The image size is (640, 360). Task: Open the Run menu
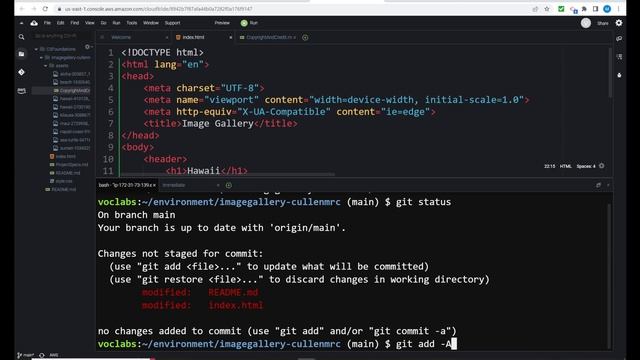[x=116, y=23]
